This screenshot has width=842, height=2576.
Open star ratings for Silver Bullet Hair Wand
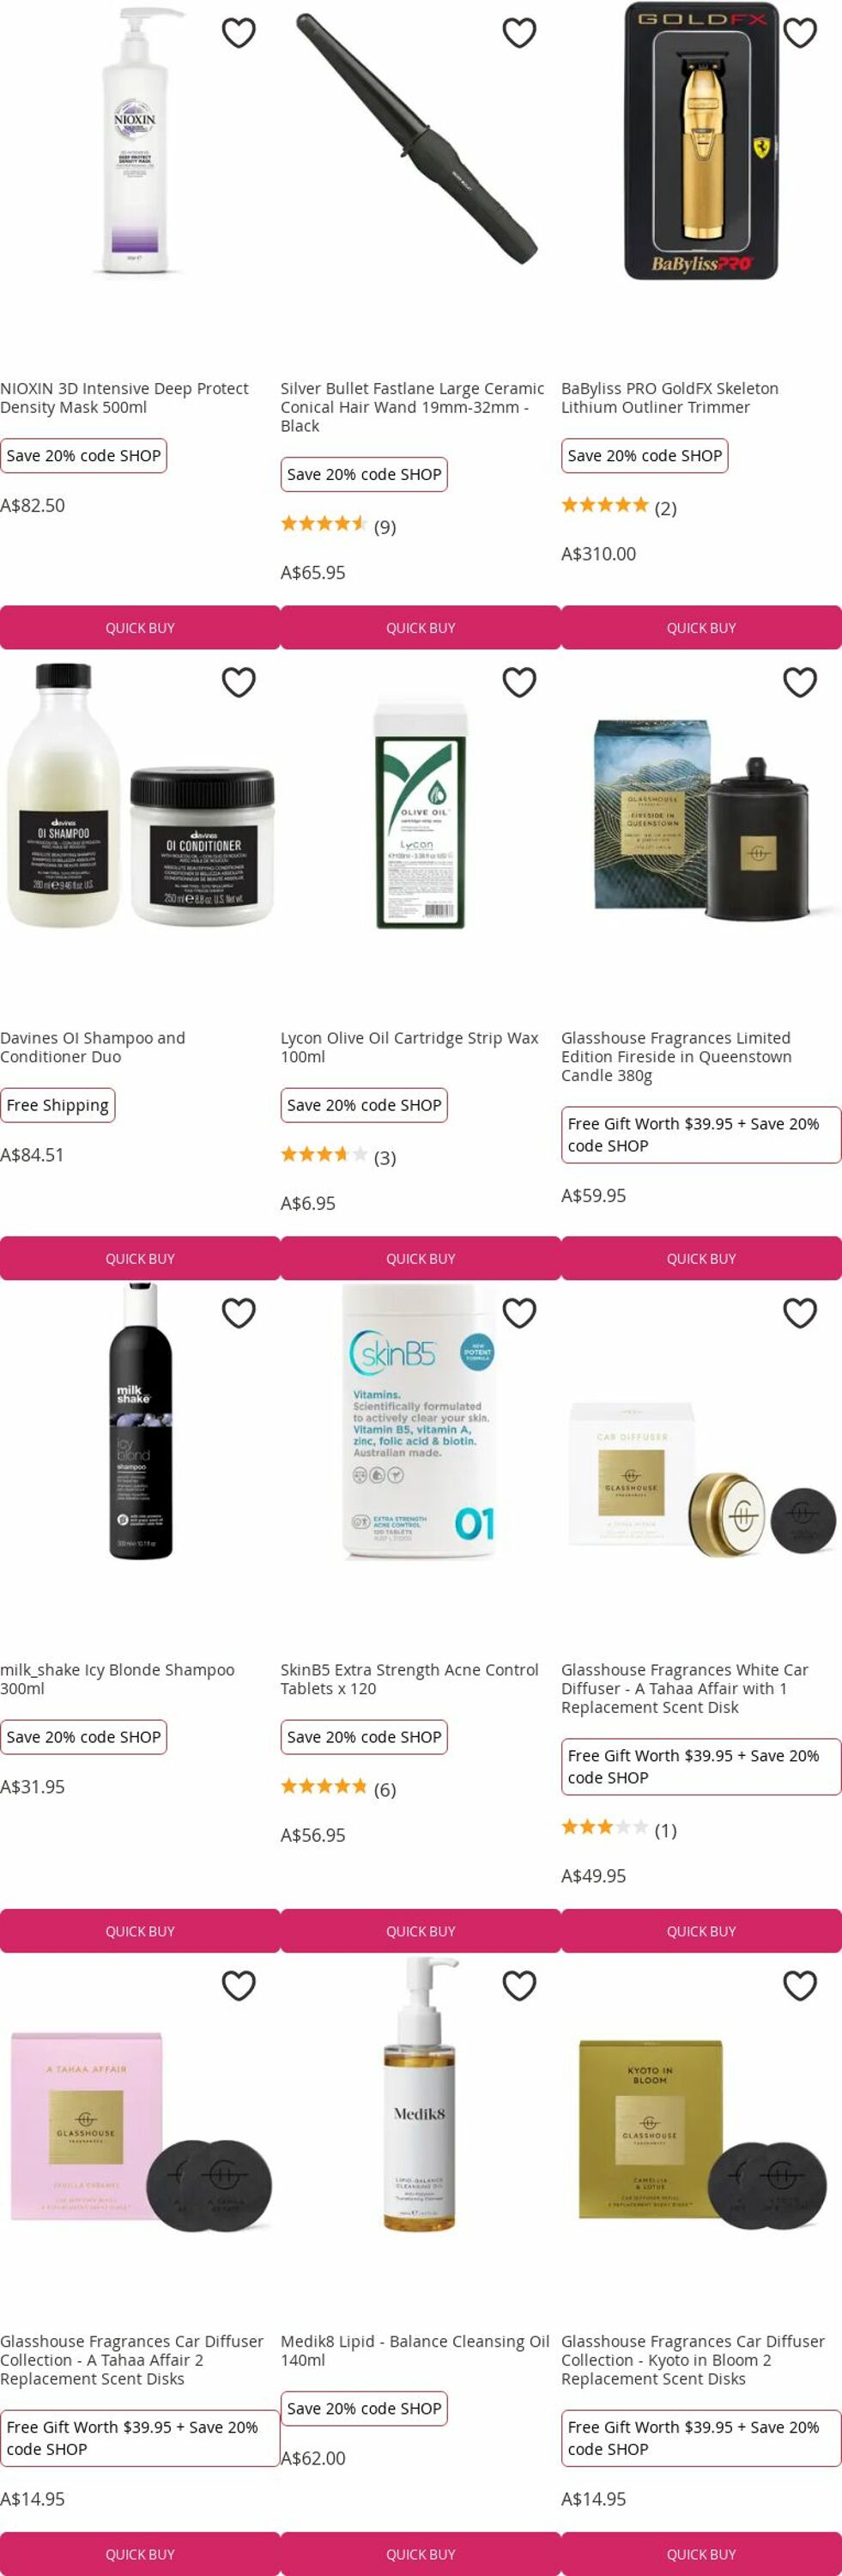pyautogui.click(x=338, y=525)
